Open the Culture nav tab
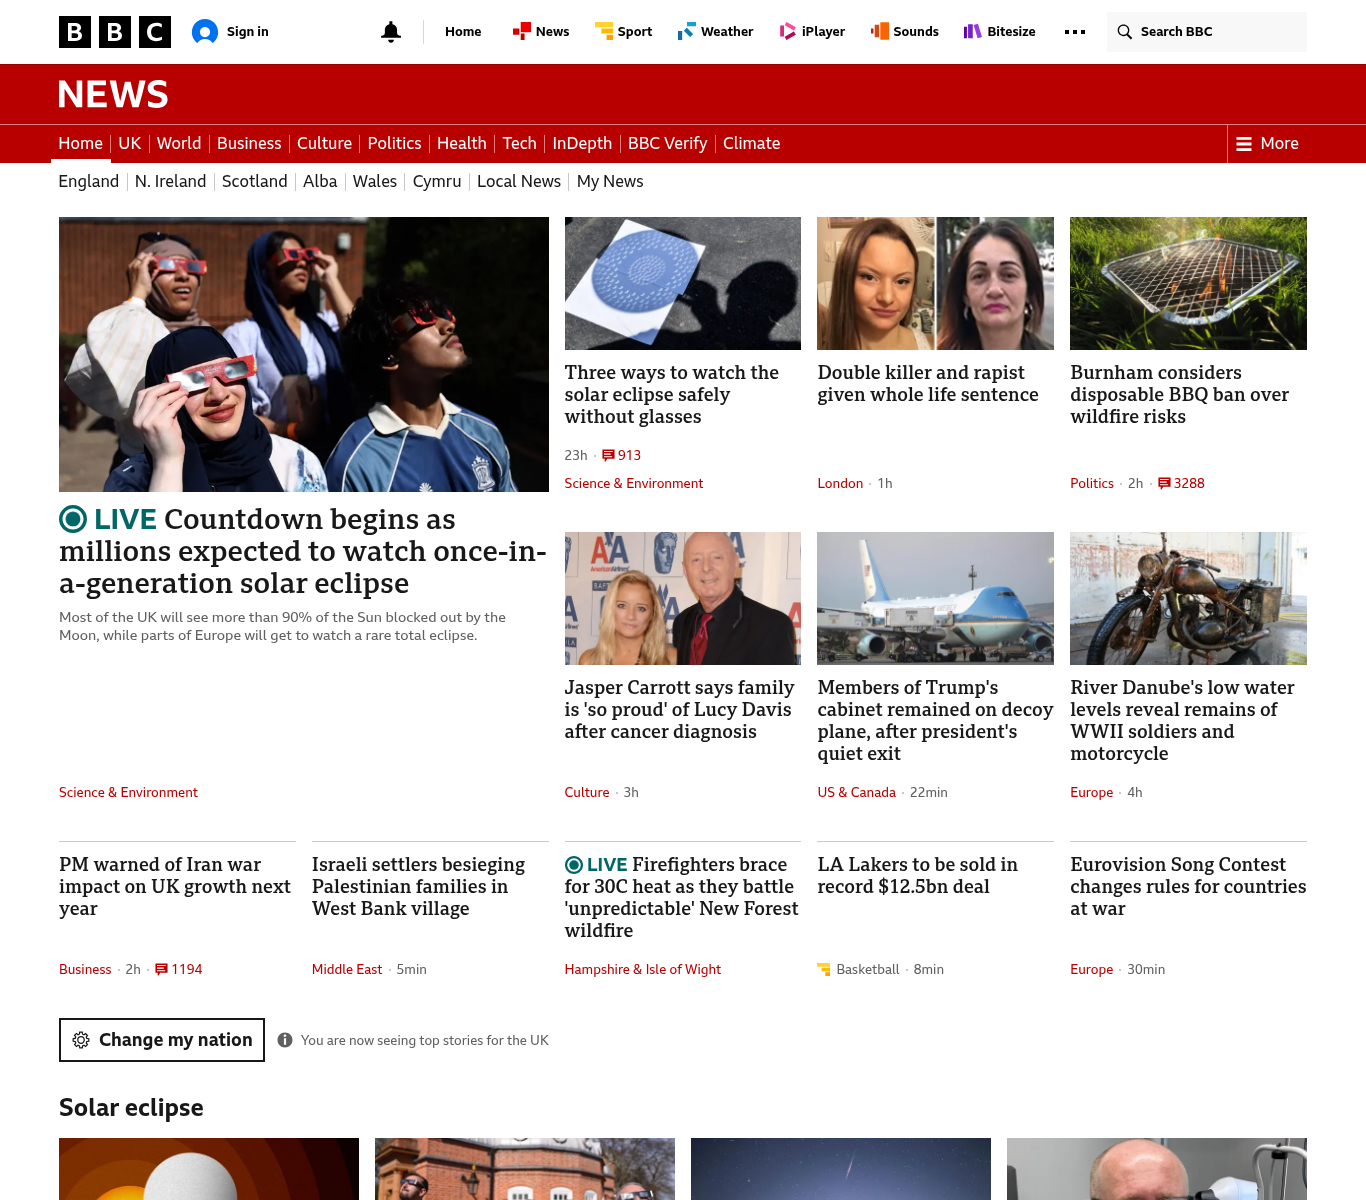Screen dimensions: 1366x1200 coord(324,144)
